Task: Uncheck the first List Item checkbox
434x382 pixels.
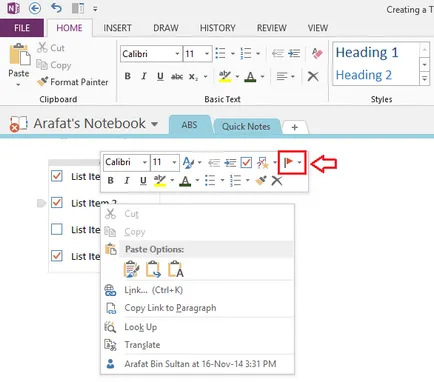Action: [57, 176]
